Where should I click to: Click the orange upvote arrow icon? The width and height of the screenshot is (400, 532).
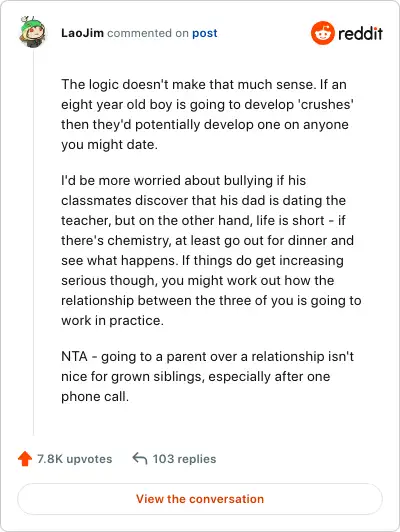25,459
